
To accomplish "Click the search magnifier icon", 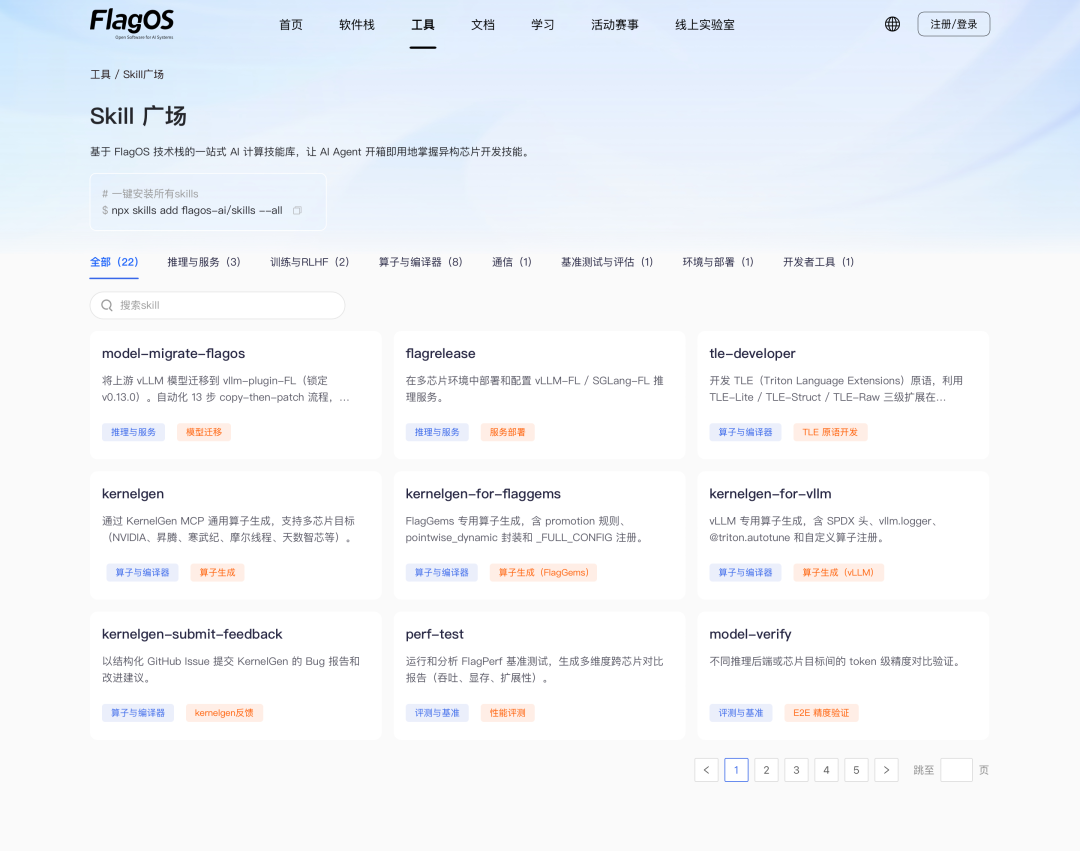I will pyautogui.click(x=107, y=305).
